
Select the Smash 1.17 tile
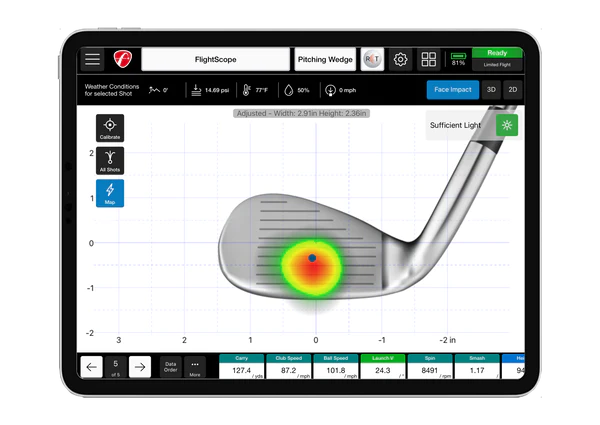477,366
